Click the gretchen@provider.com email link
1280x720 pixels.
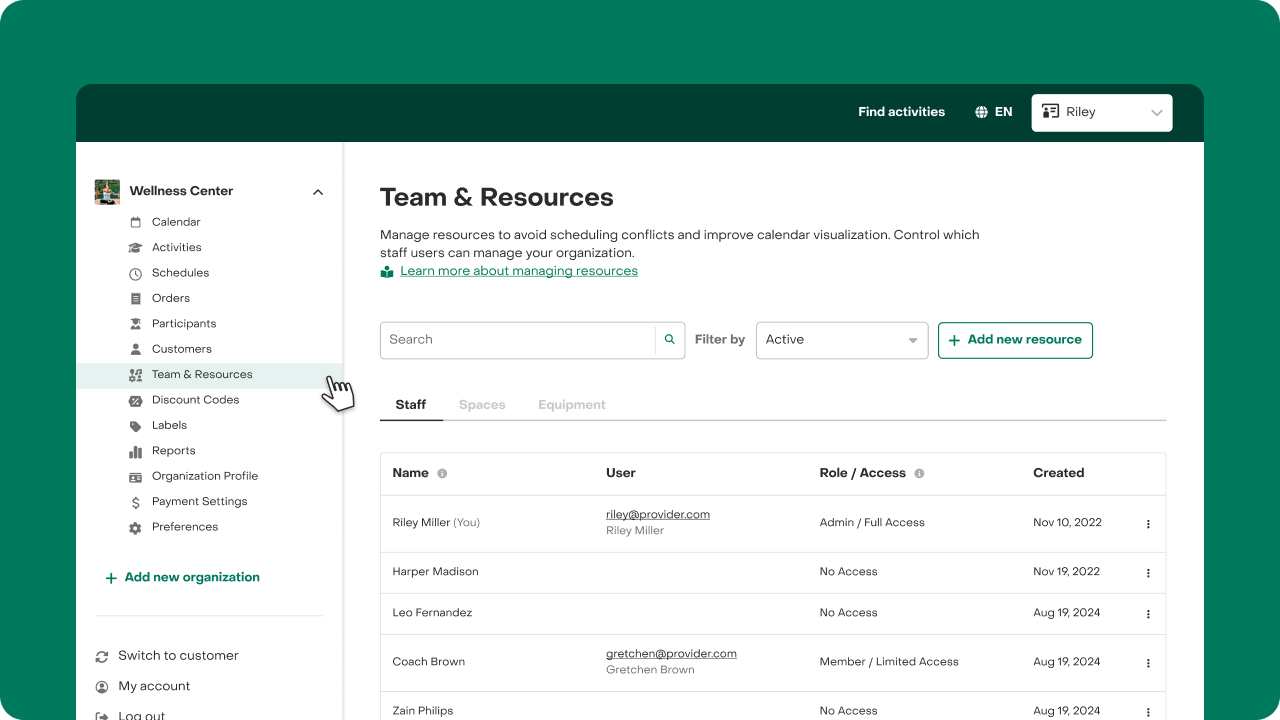tap(671, 654)
